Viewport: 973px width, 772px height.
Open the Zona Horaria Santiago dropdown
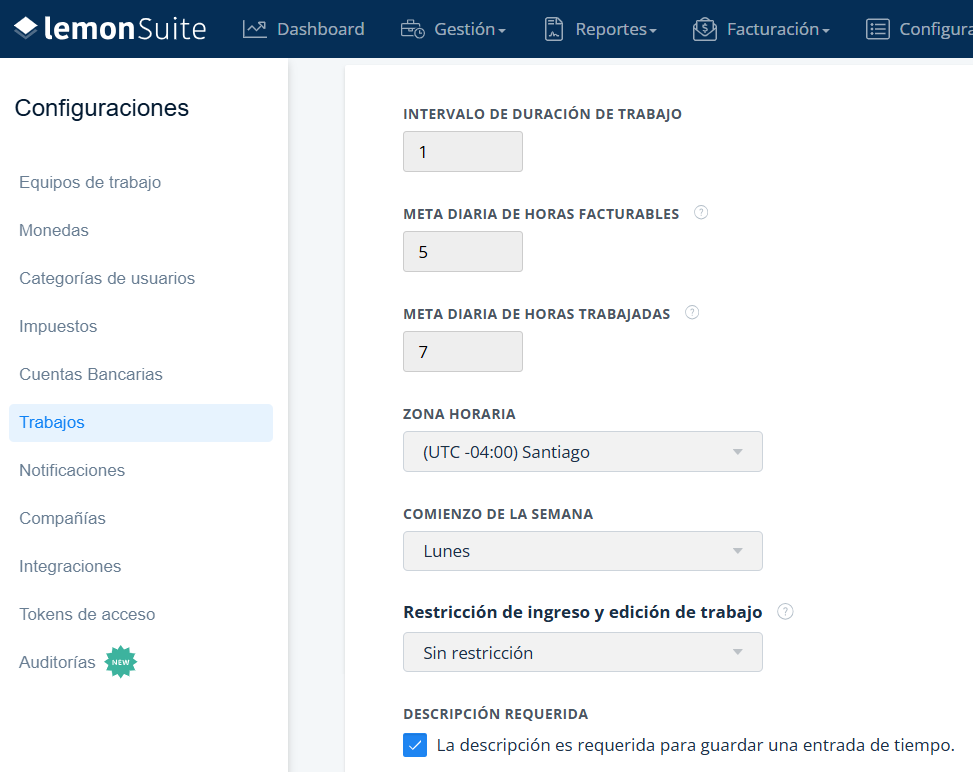(583, 452)
